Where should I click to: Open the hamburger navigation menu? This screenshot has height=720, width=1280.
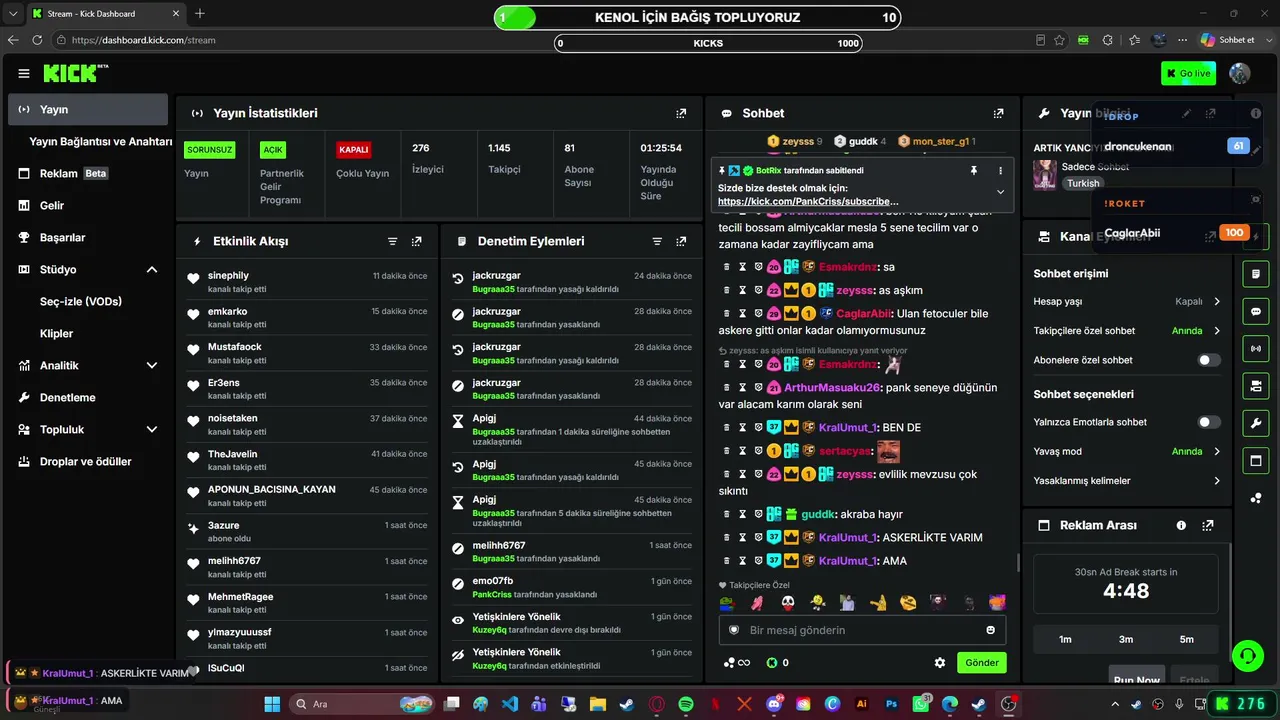(x=24, y=73)
